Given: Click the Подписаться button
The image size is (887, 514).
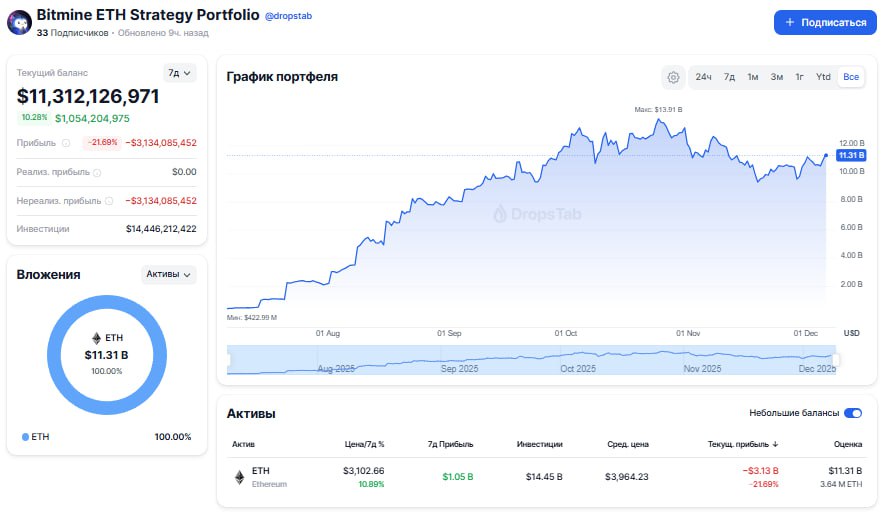Looking at the screenshot, I should coord(825,22).
